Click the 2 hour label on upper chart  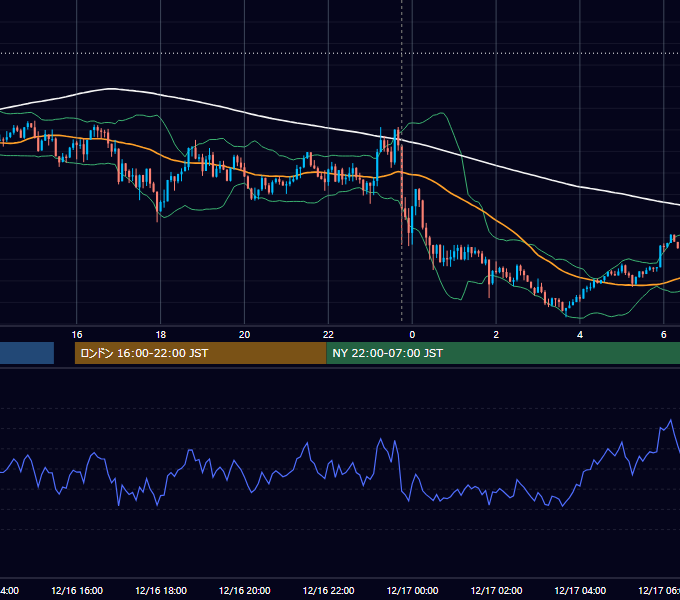coord(496,334)
